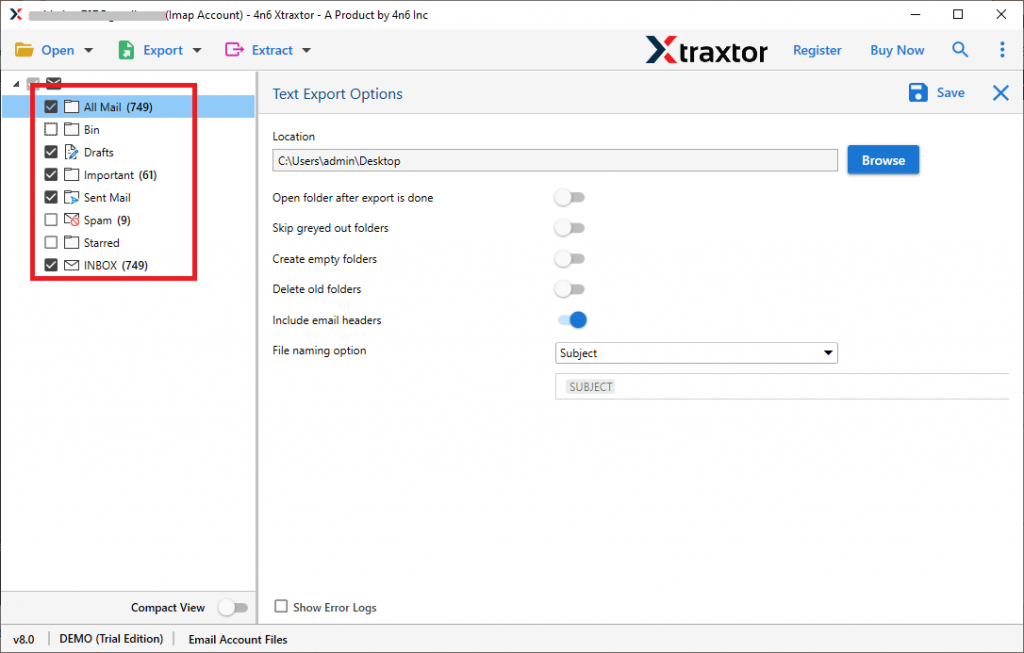Click the INBOX envelope icon
The width and height of the screenshot is (1024, 653).
pyautogui.click(x=70, y=264)
